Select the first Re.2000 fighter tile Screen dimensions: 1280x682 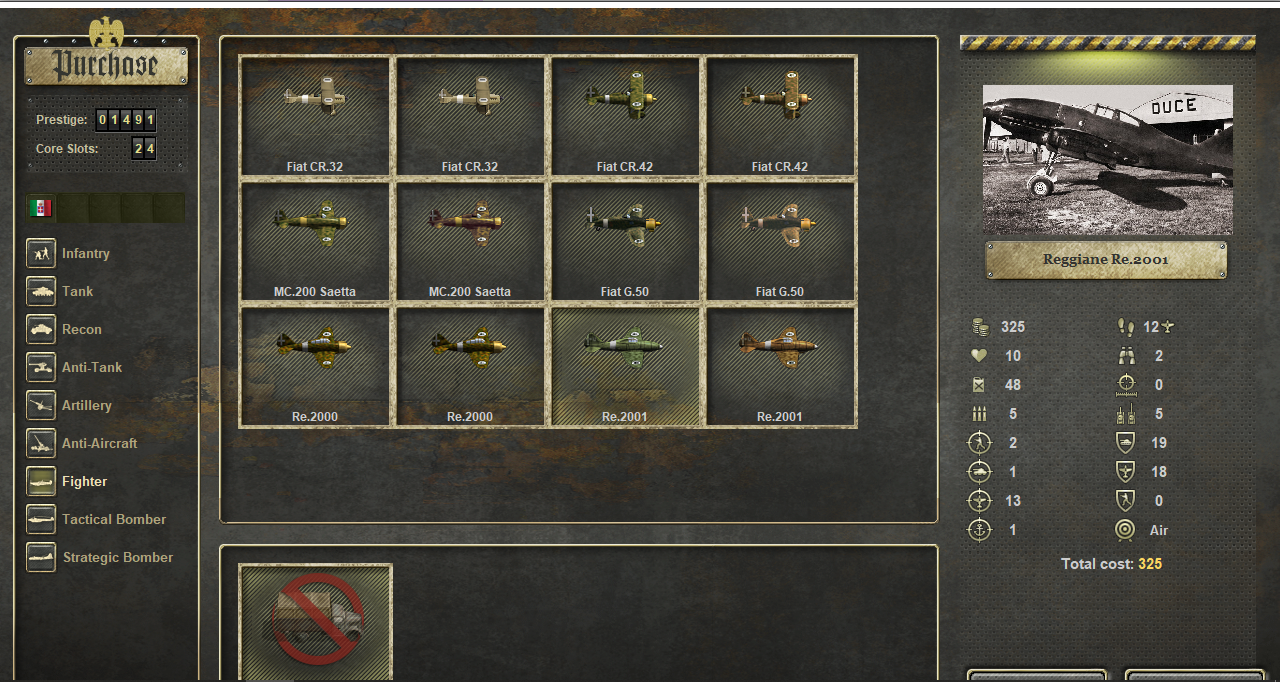click(x=315, y=365)
